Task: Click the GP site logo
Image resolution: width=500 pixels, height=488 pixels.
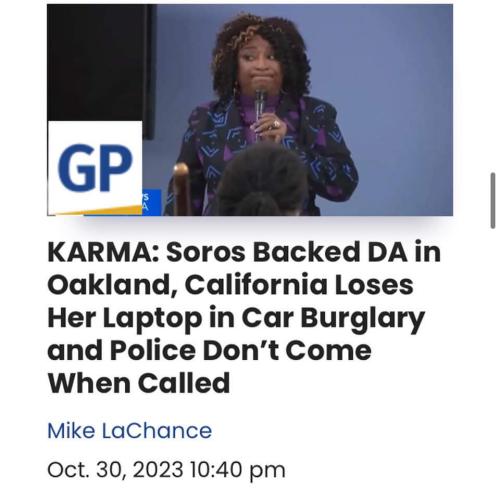Action: 95,168
